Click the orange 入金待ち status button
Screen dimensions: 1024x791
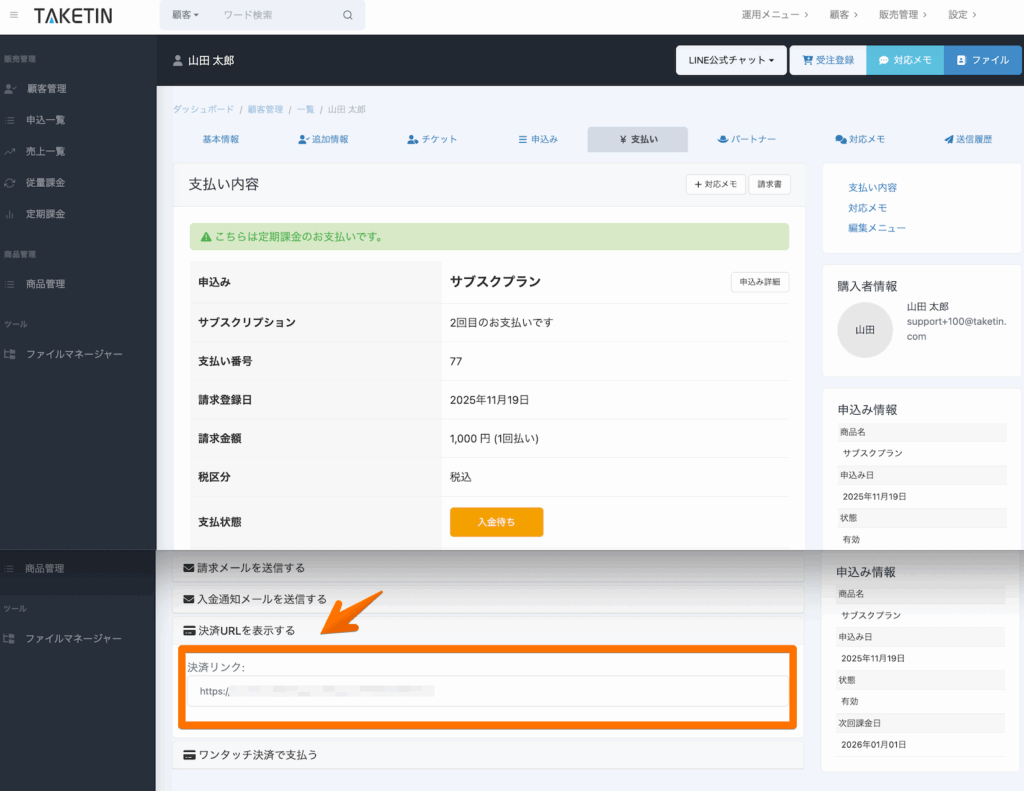(496, 522)
